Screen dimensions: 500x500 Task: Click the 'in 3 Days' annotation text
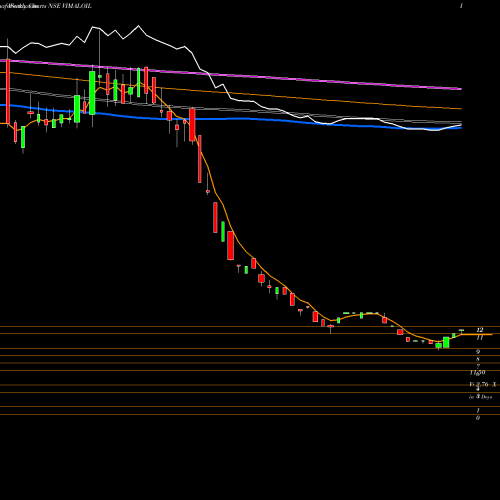pyautogui.click(x=480, y=397)
